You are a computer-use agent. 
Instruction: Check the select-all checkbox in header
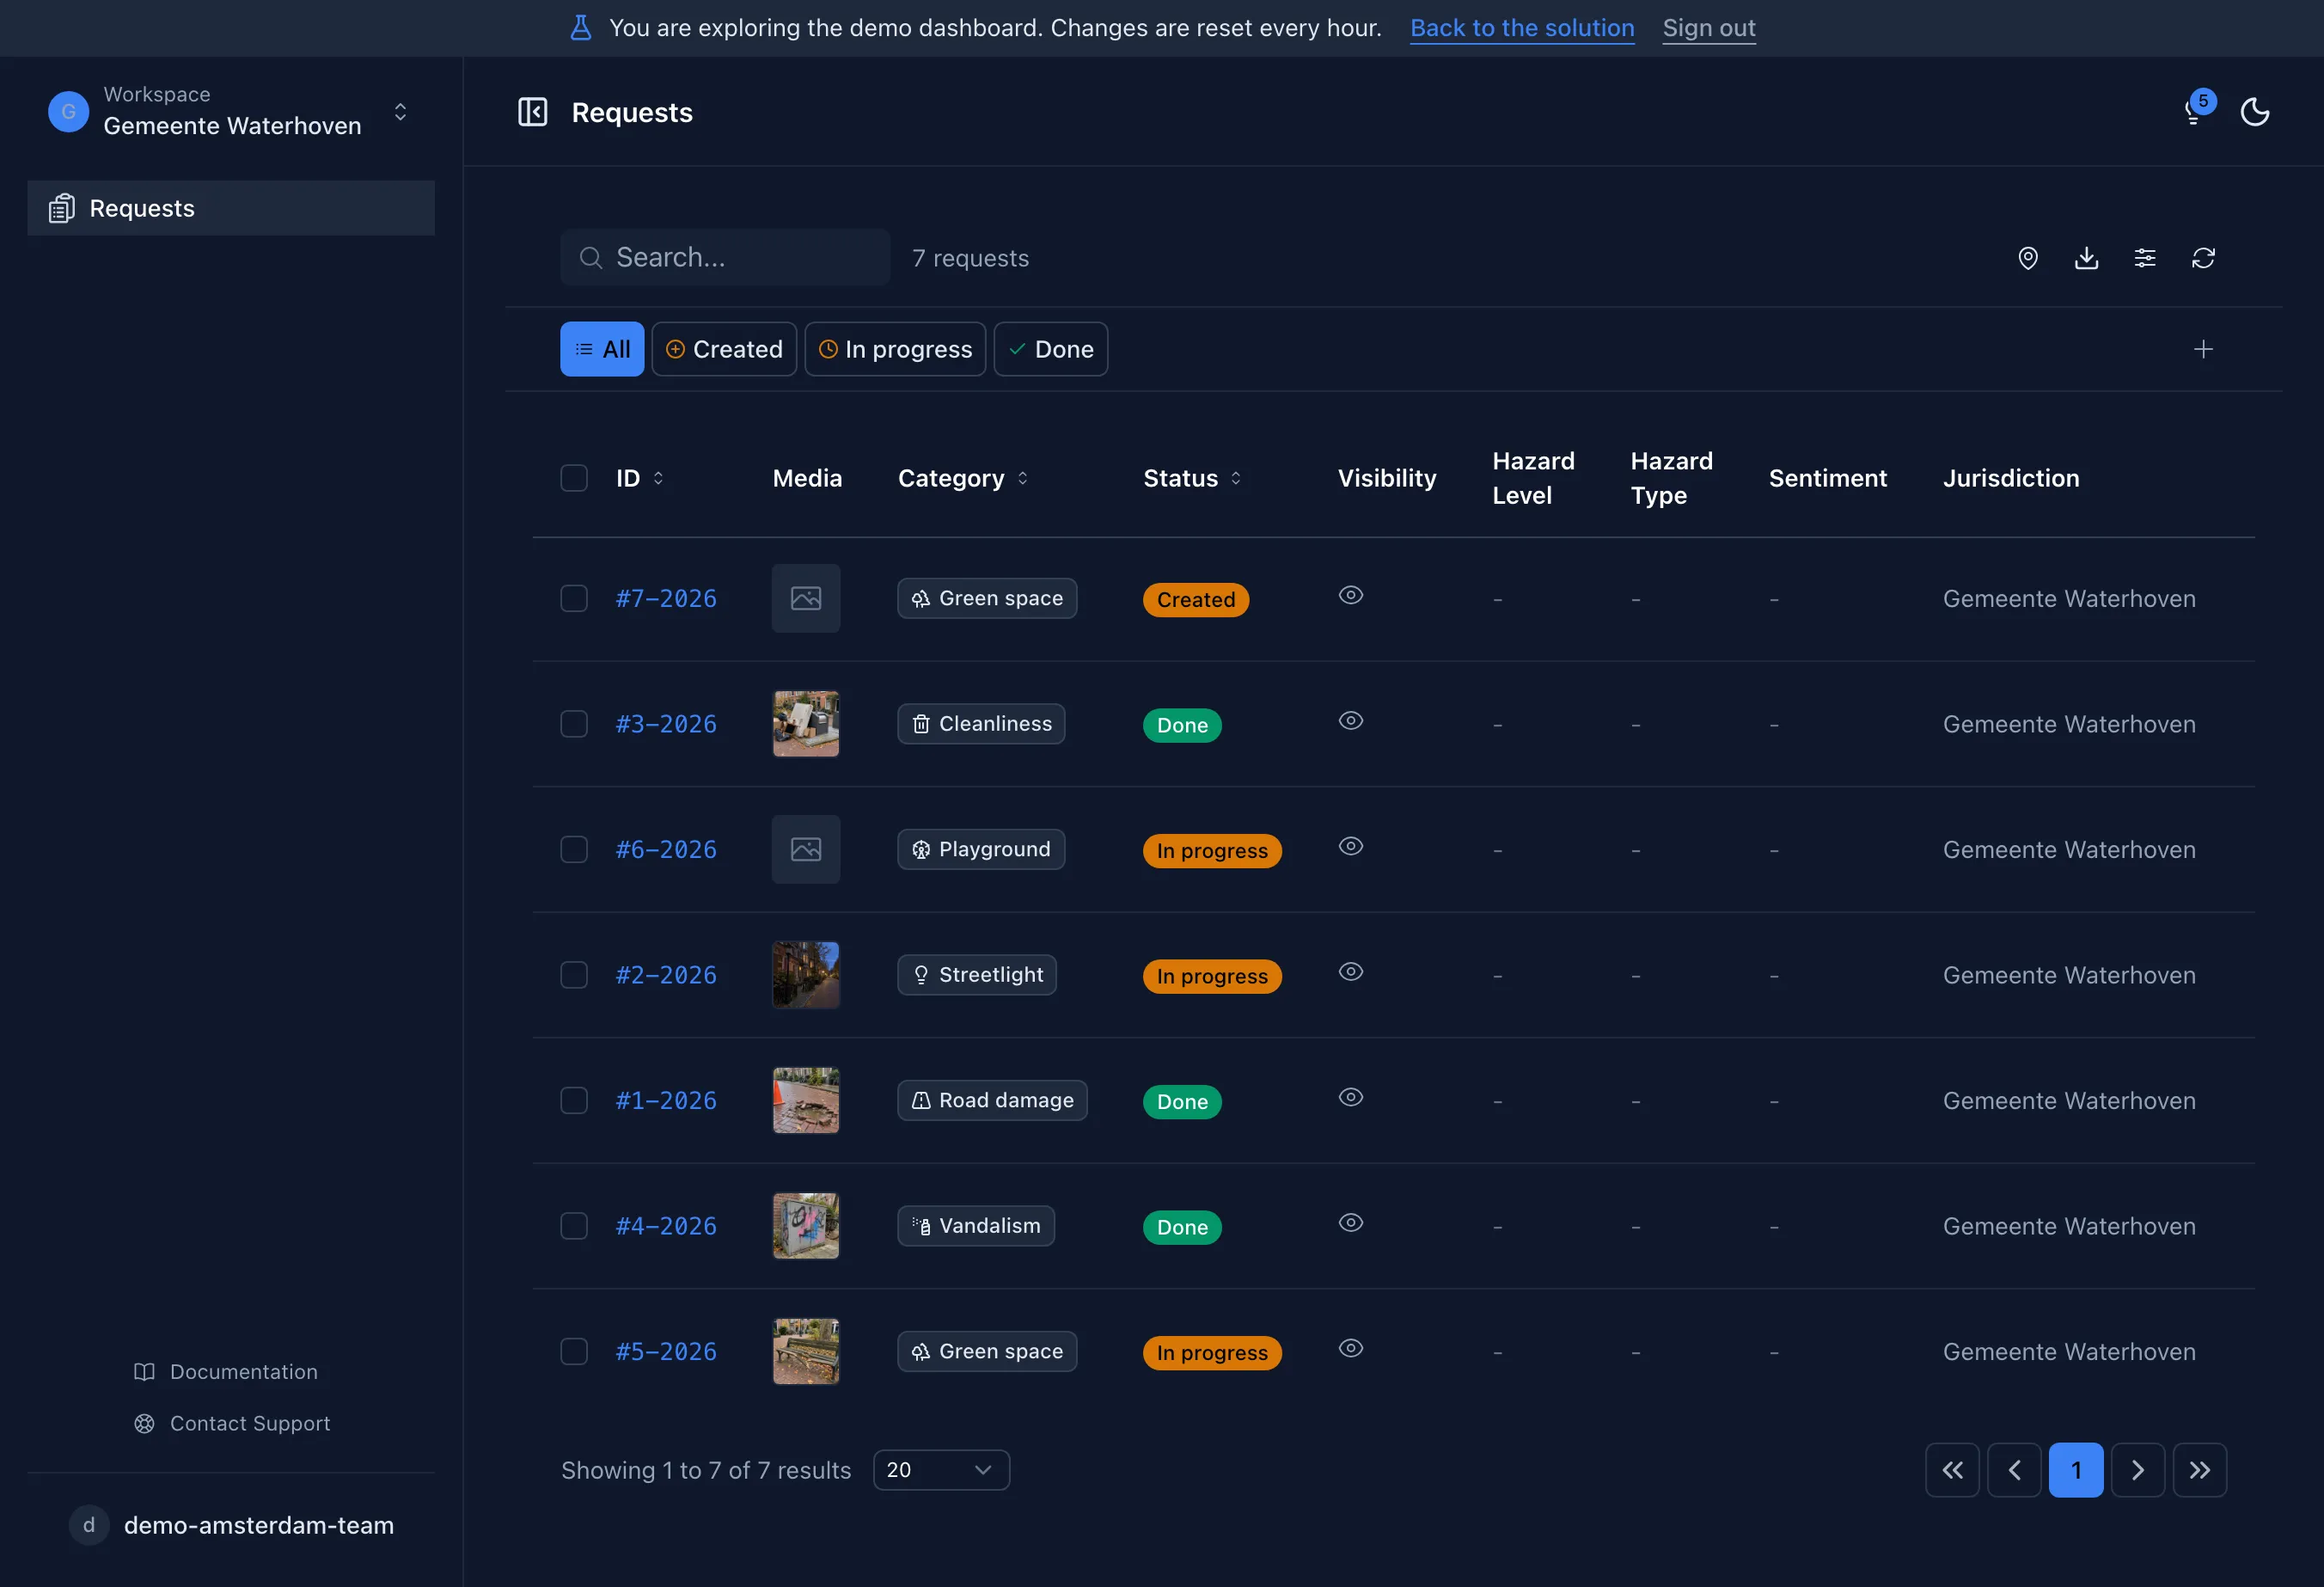coord(574,478)
